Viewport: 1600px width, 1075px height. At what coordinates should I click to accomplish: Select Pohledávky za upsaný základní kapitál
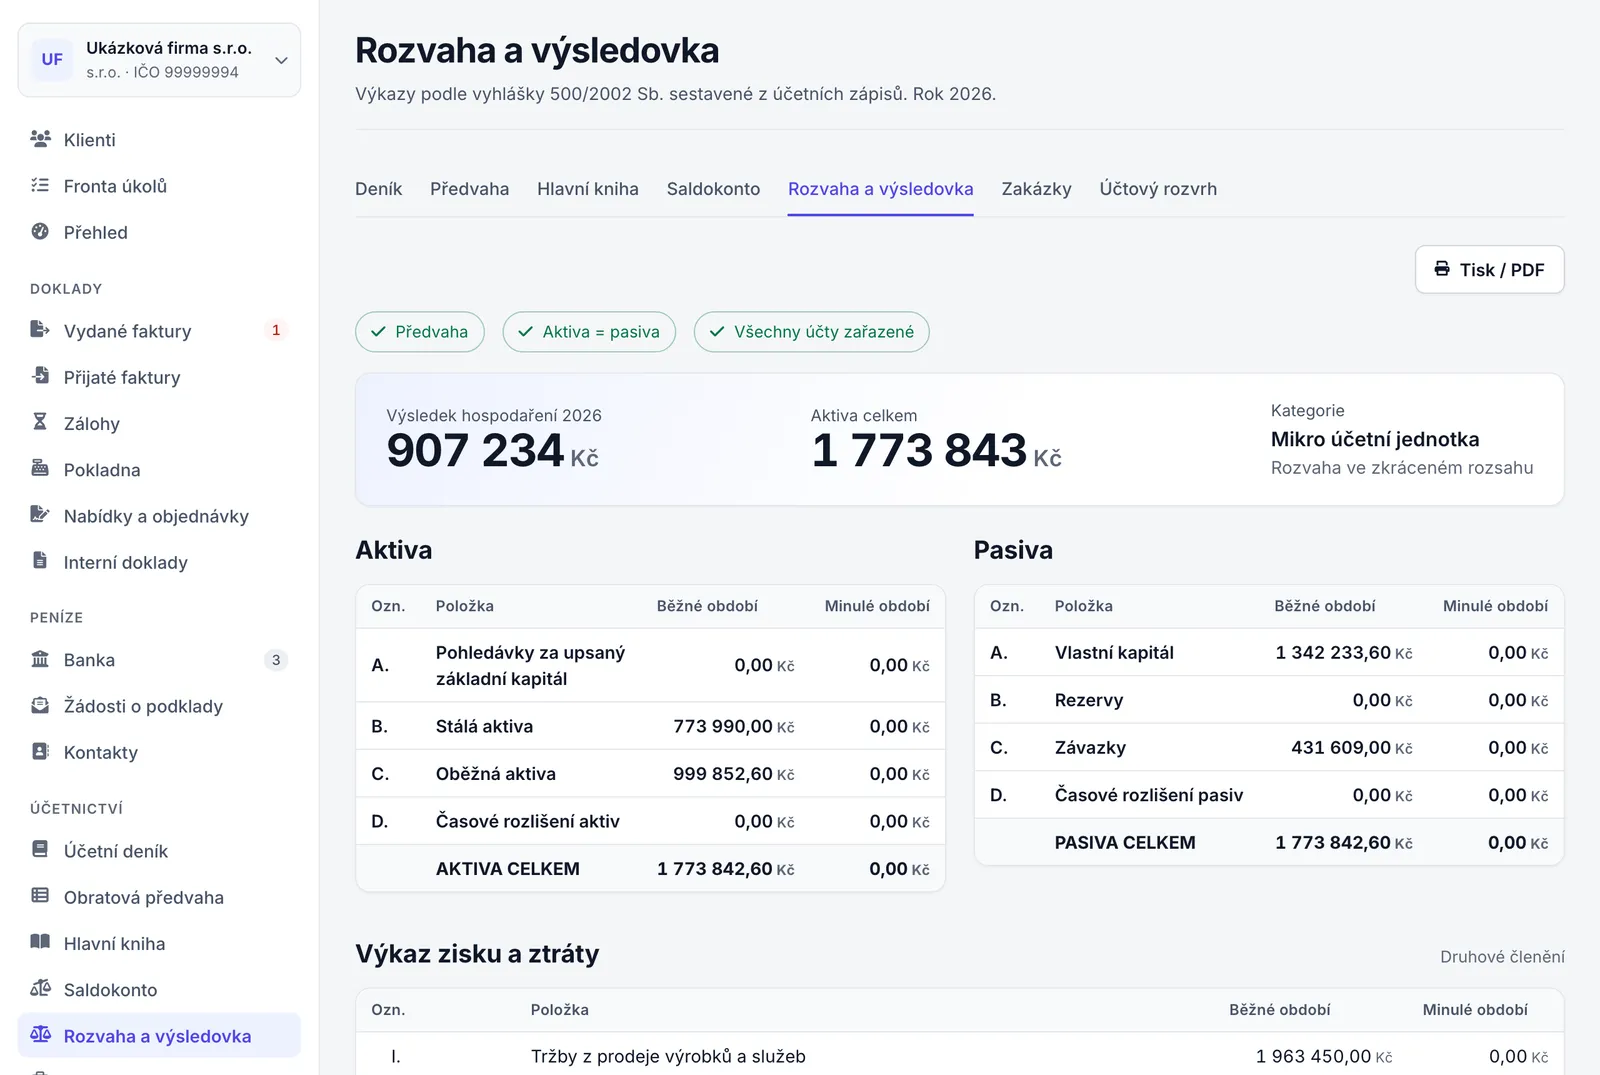tap(530, 666)
